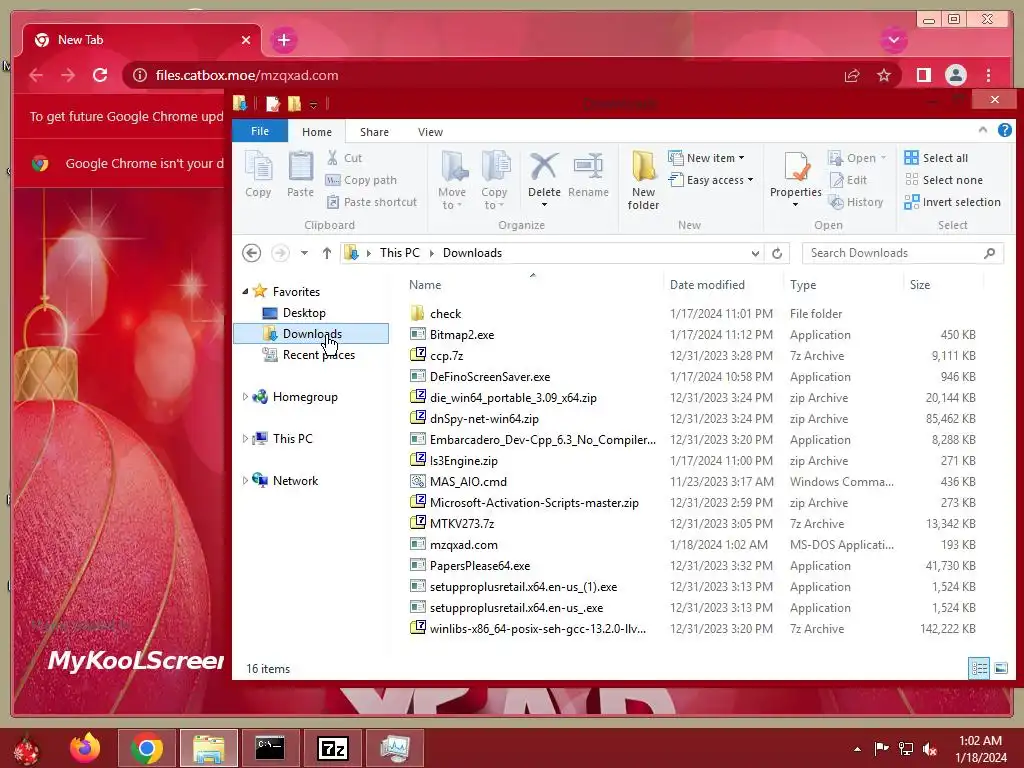The image size is (1024, 768).
Task: Open Chrome side panel icon
Action: point(923,75)
